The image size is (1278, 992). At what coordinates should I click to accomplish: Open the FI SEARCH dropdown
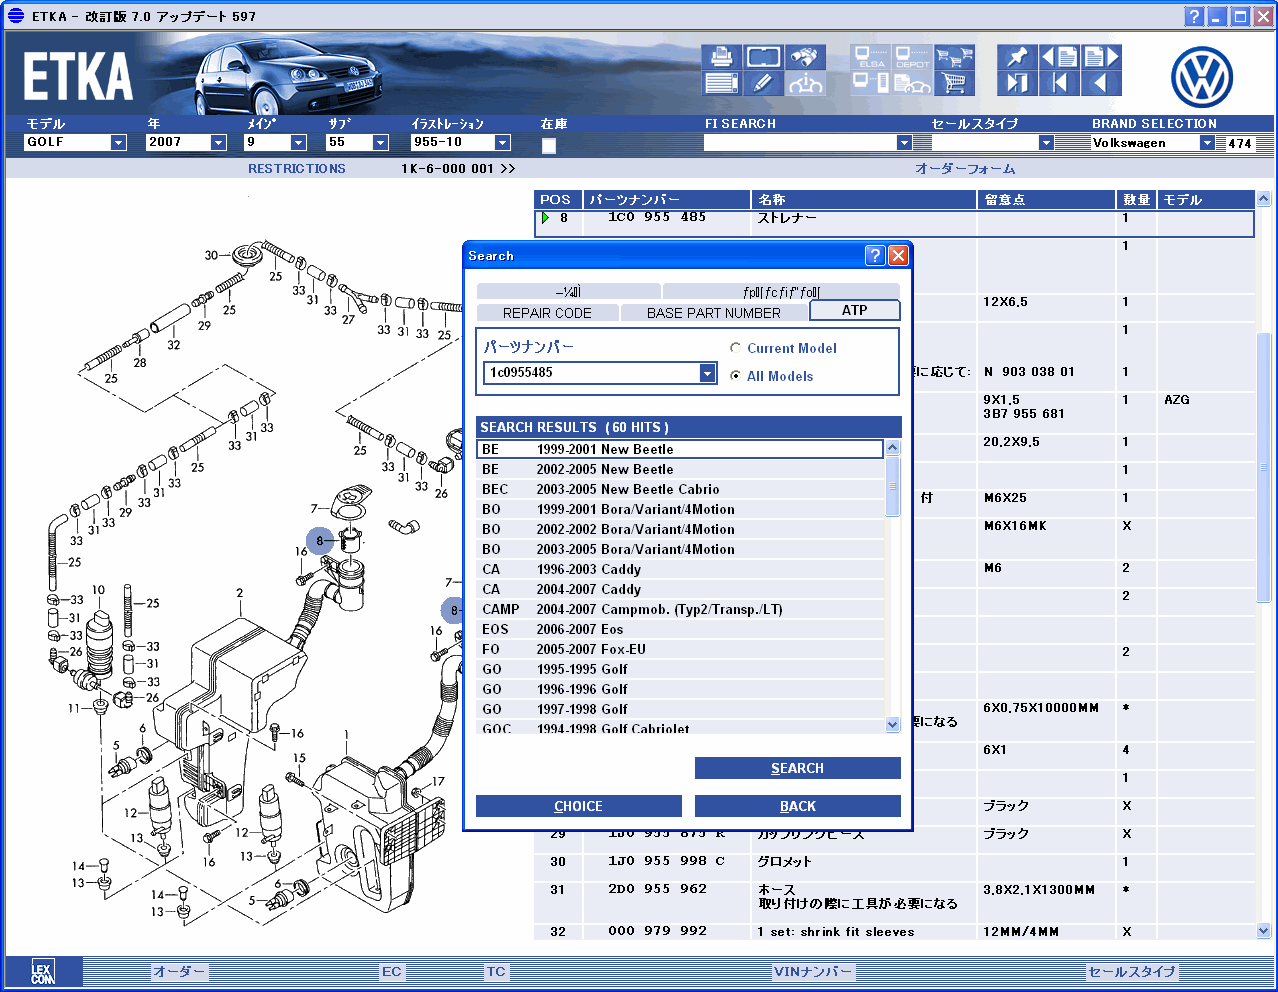(x=904, y=143)
